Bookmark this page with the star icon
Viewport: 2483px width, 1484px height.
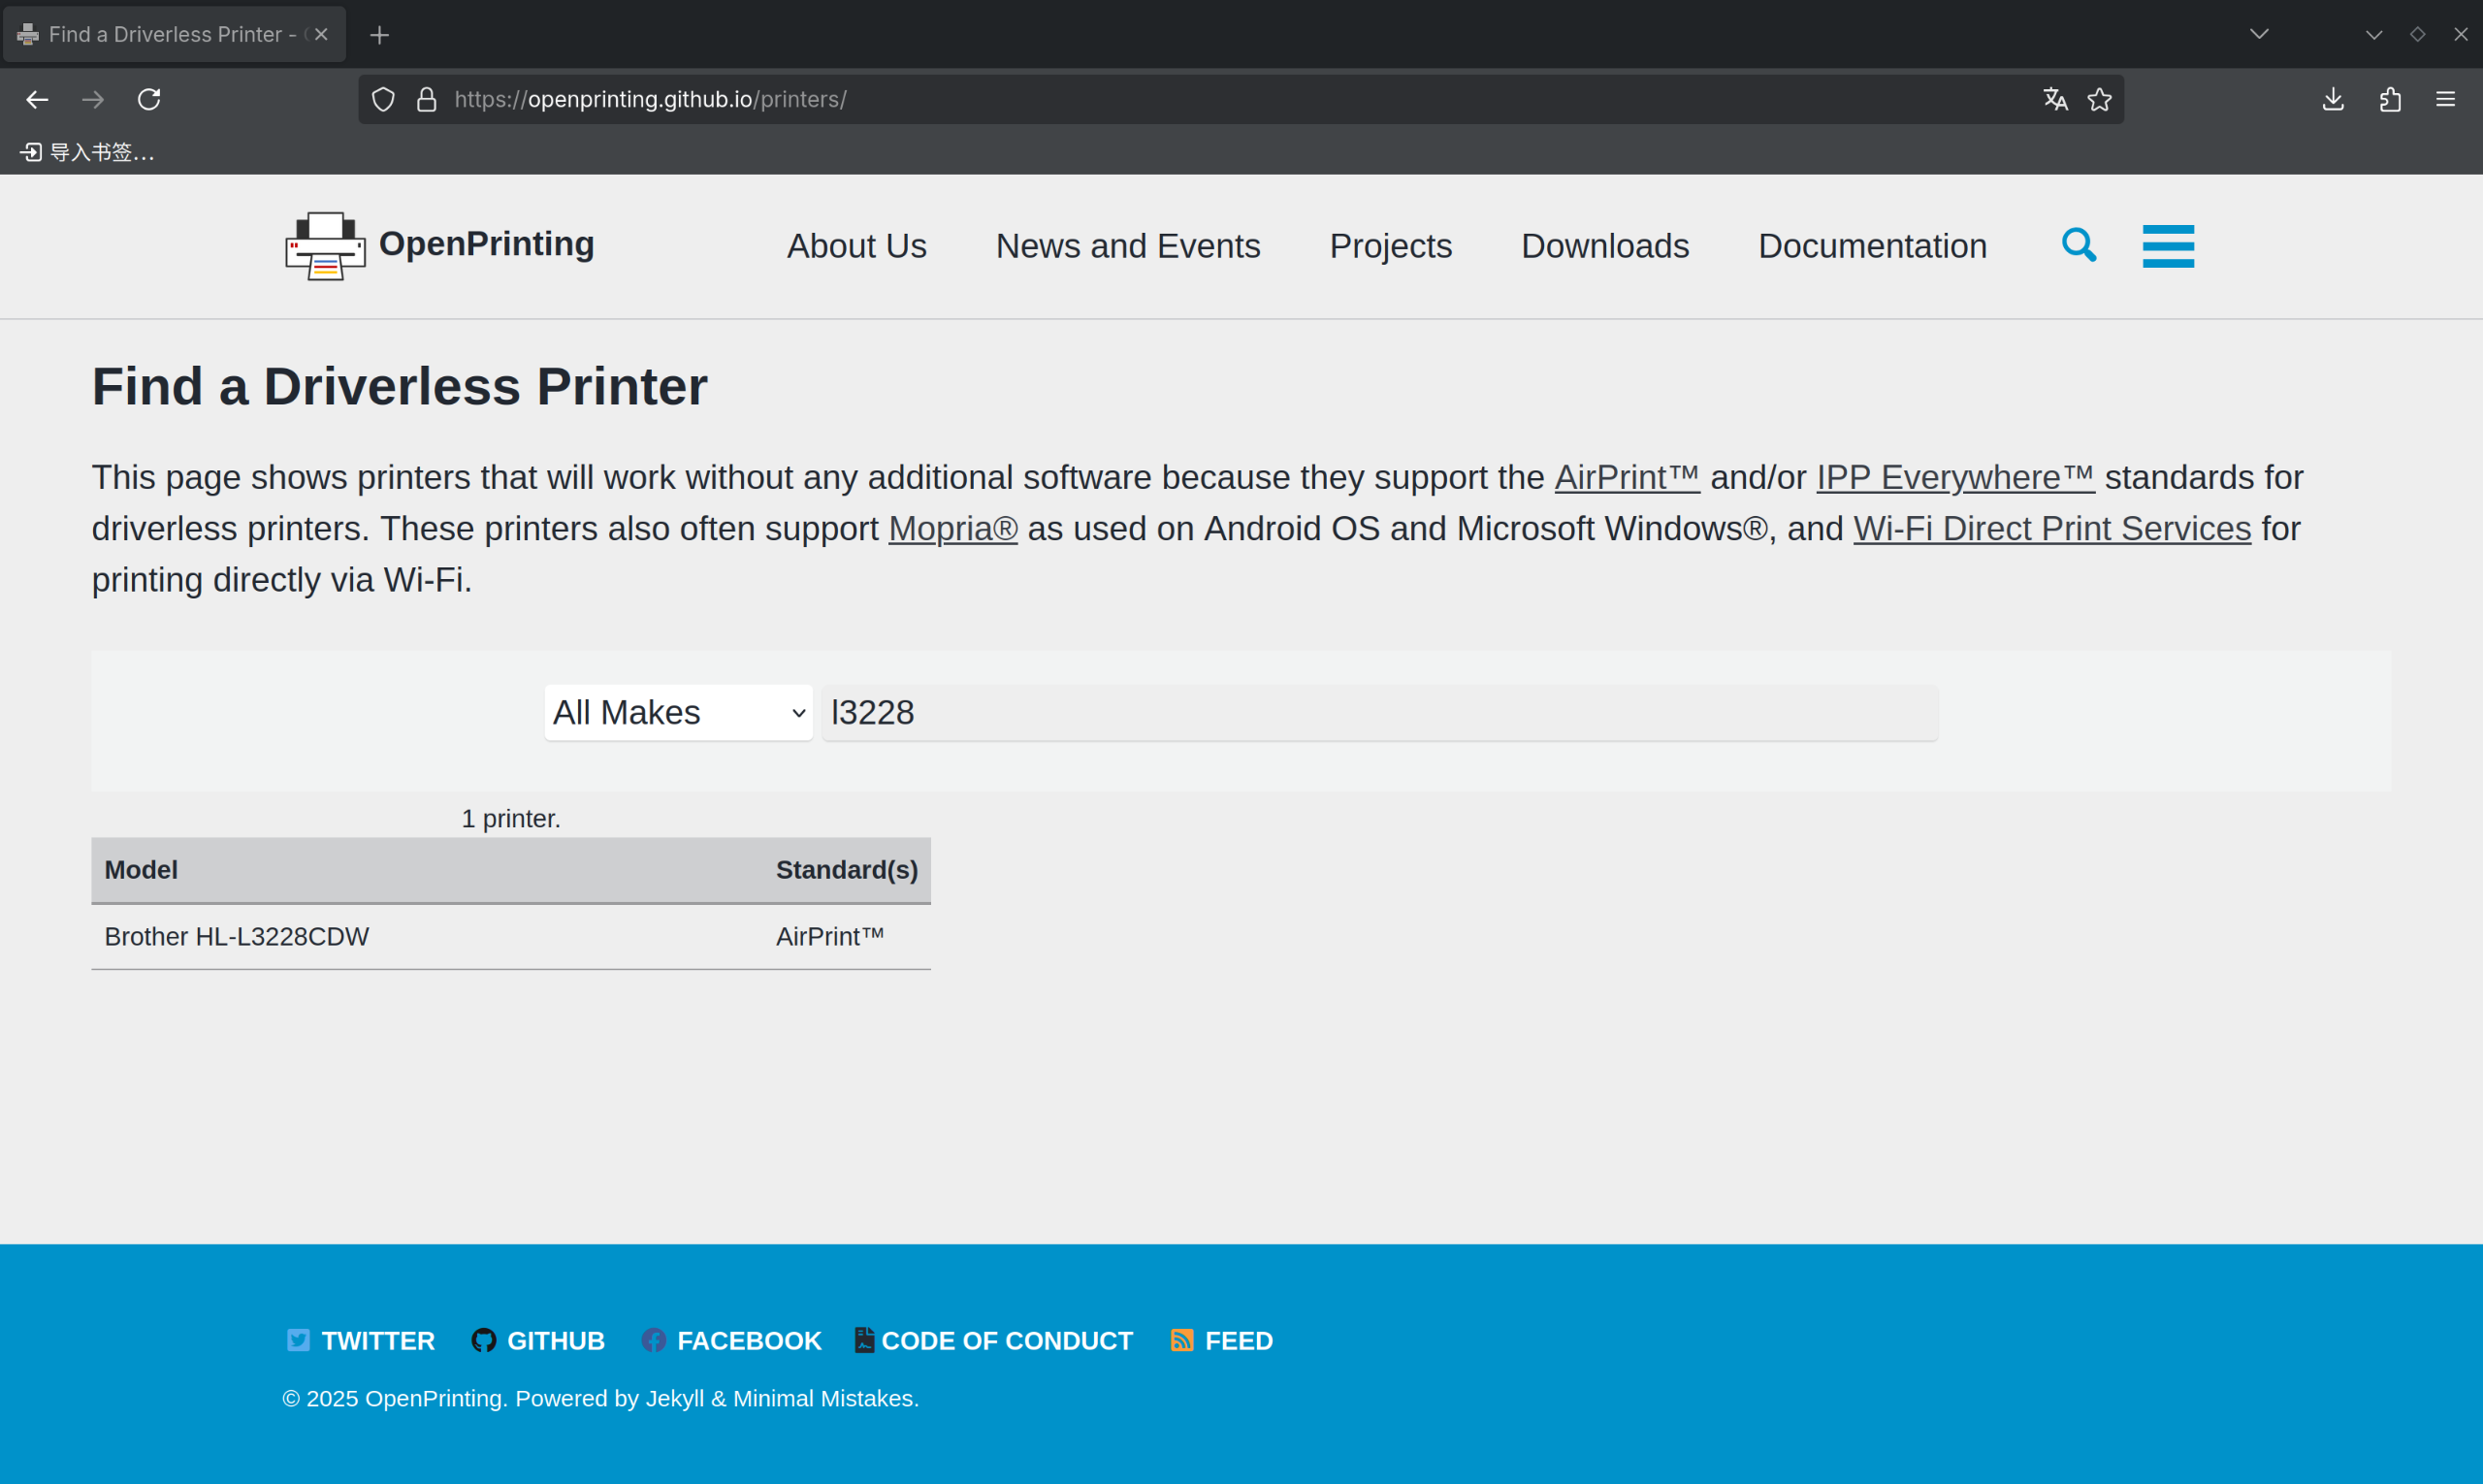[x=2100, y=99]
